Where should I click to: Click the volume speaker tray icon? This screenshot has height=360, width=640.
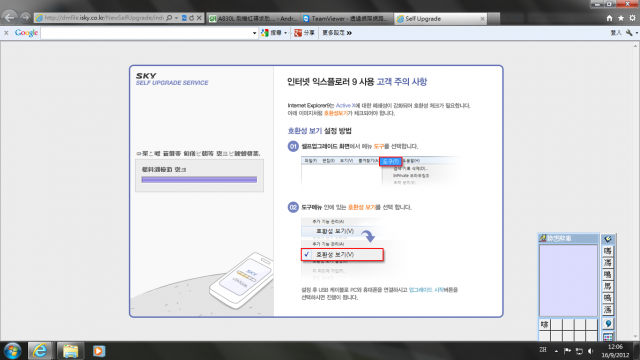(x=591, y=351)
